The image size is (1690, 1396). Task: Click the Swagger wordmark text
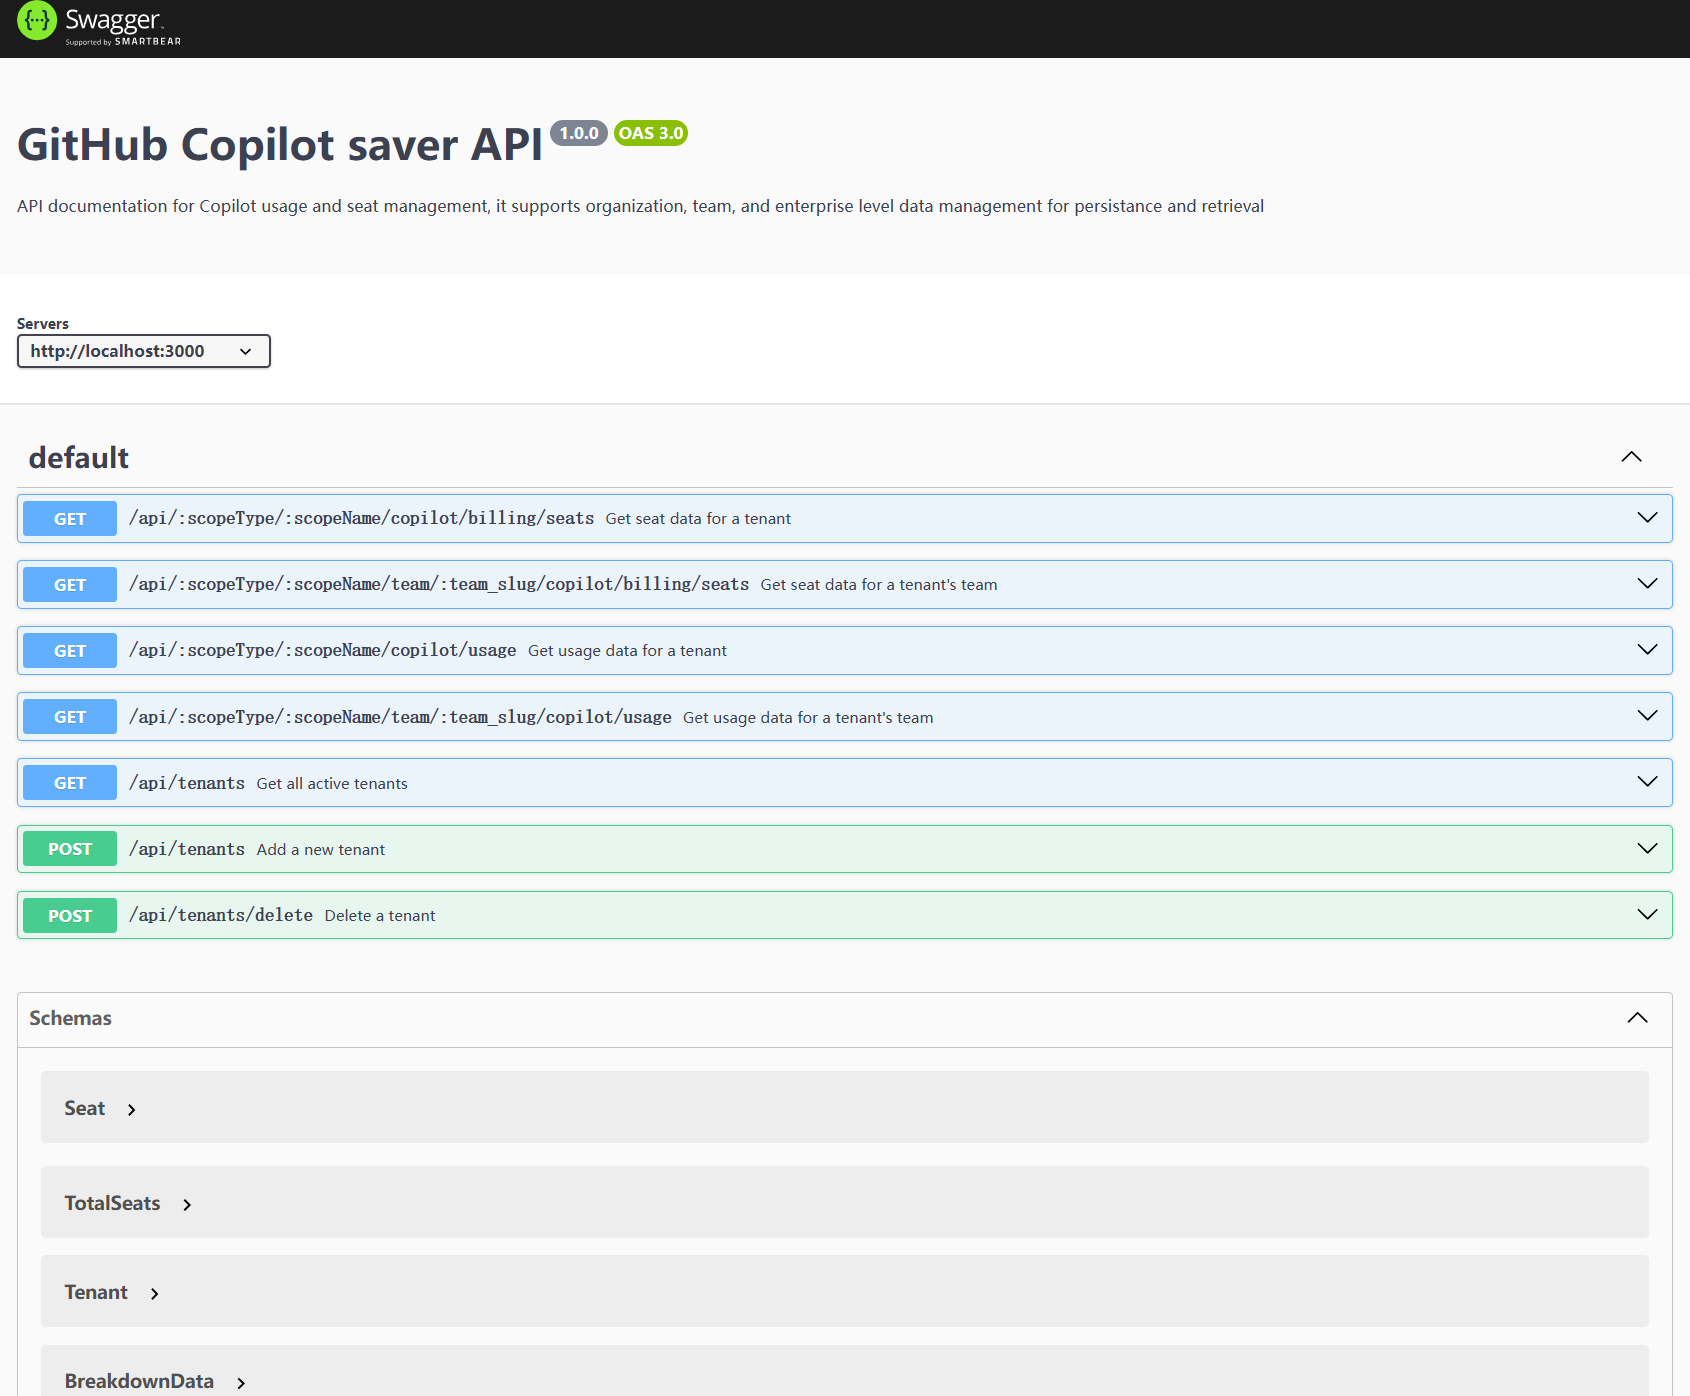112,19
